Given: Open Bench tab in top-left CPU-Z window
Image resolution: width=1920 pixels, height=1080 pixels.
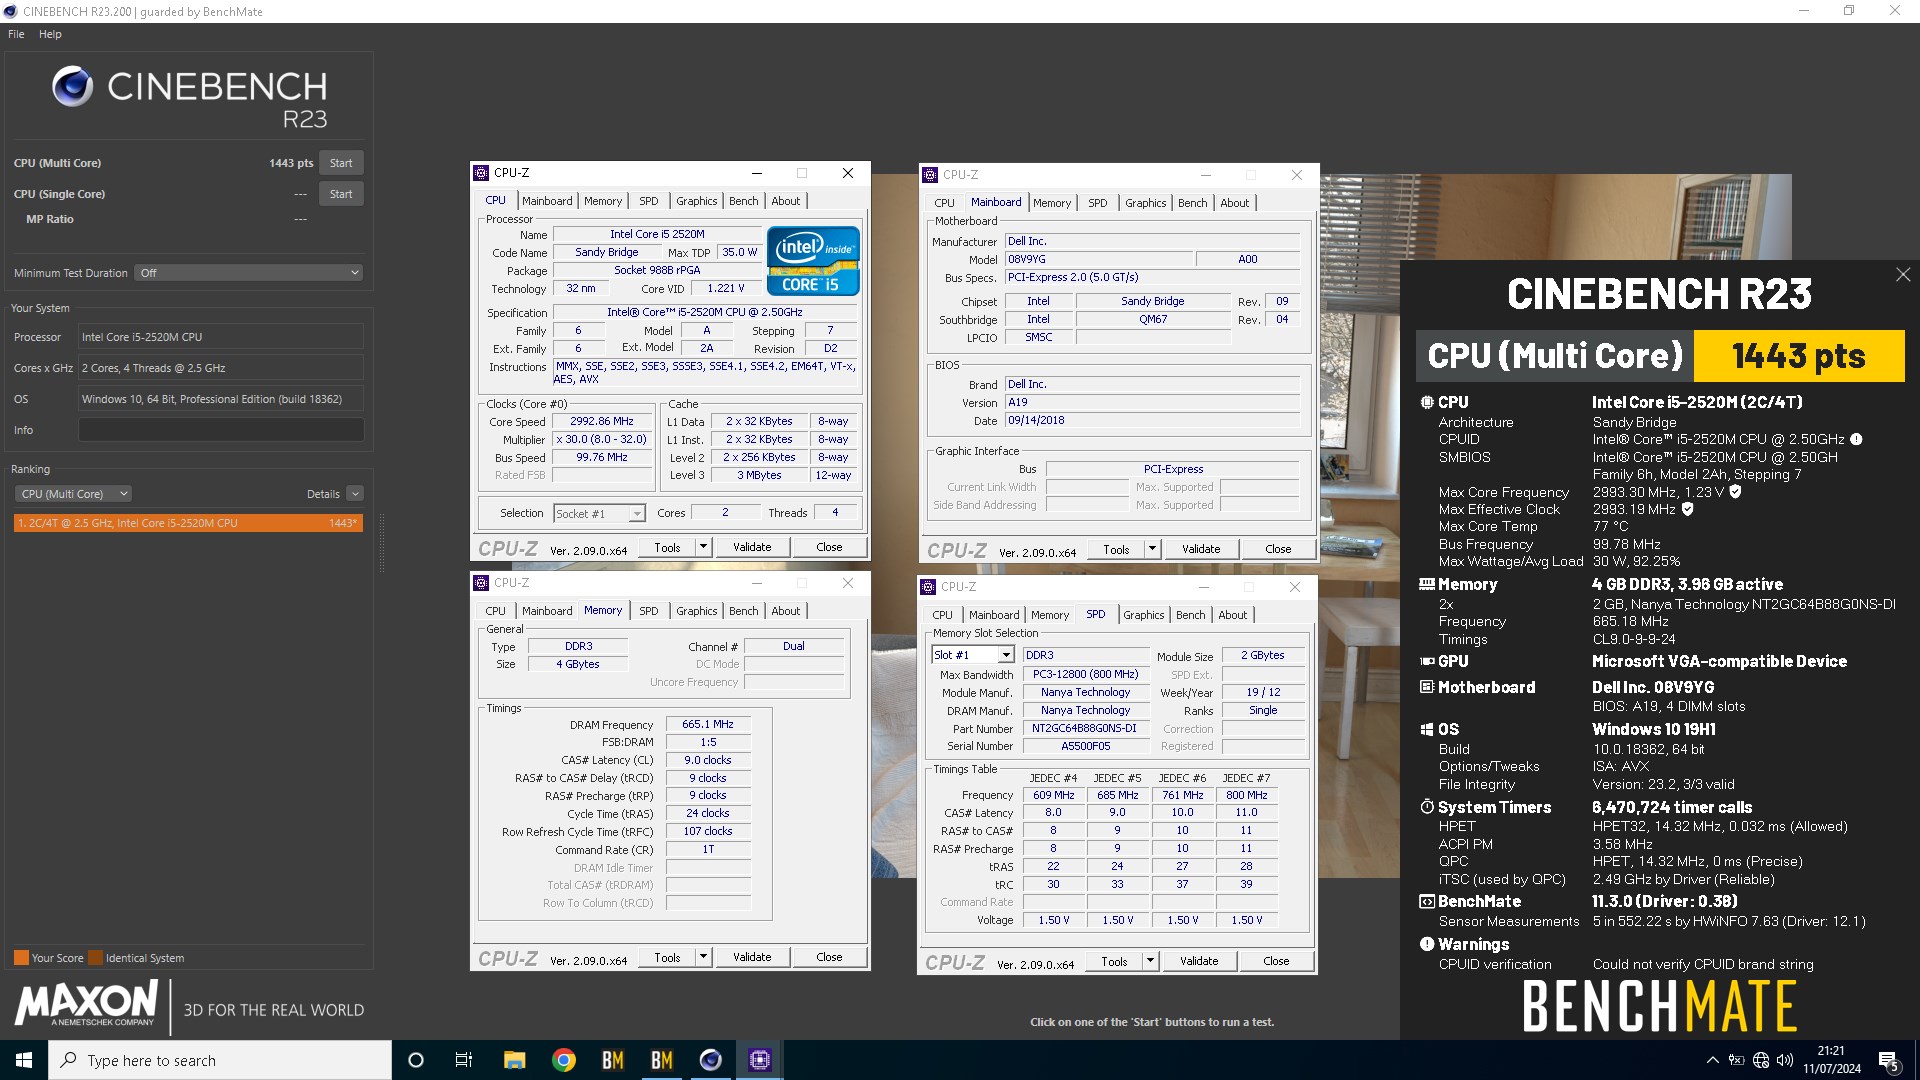Looking at the screenshot, I should tap(743, 201).
